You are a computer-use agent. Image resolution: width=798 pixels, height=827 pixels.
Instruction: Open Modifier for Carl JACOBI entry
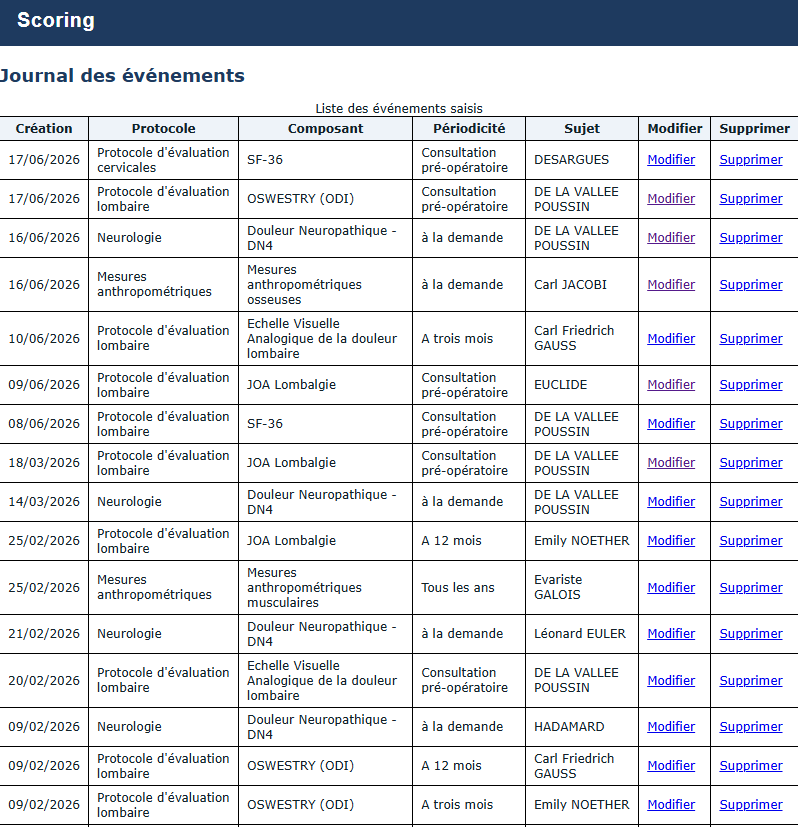tap(671, 284)
